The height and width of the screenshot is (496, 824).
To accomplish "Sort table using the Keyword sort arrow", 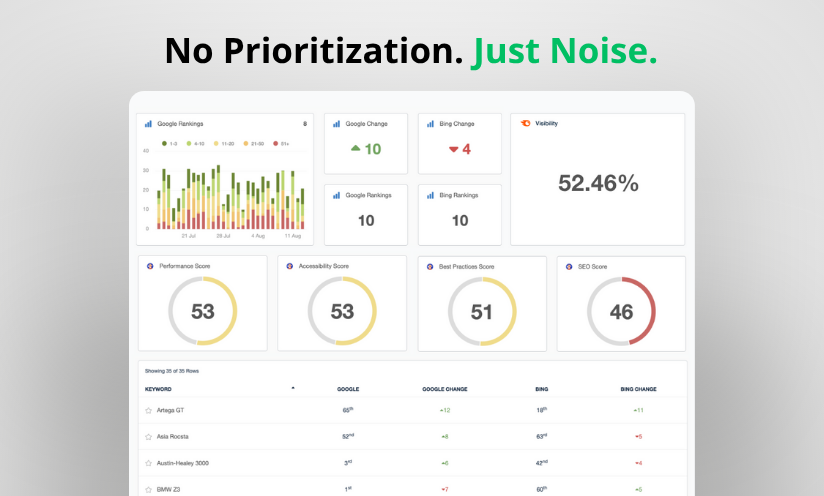I will tap(293, 387).
